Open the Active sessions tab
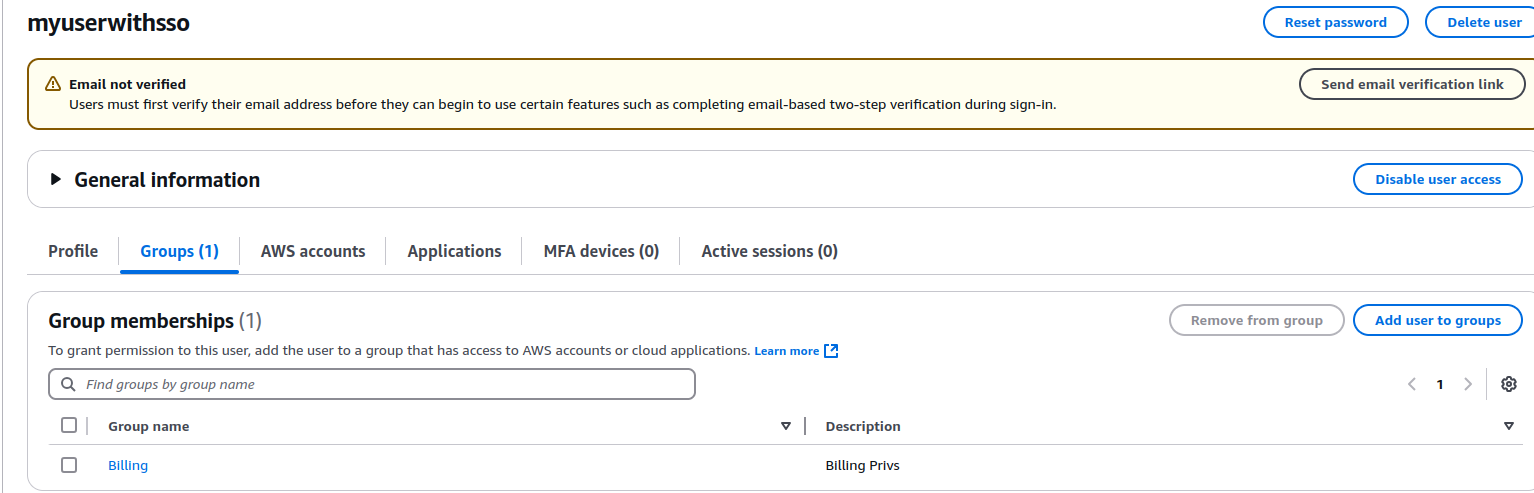Screen dimensions: 1534x493 click(769, 251)
